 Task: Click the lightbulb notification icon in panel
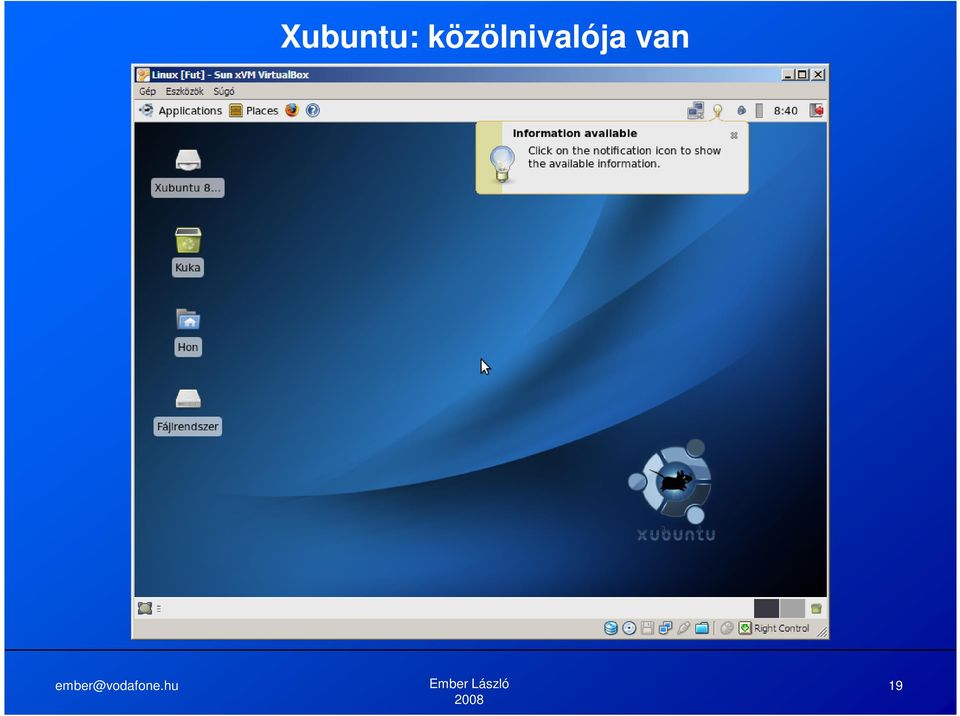coord(718,111)
